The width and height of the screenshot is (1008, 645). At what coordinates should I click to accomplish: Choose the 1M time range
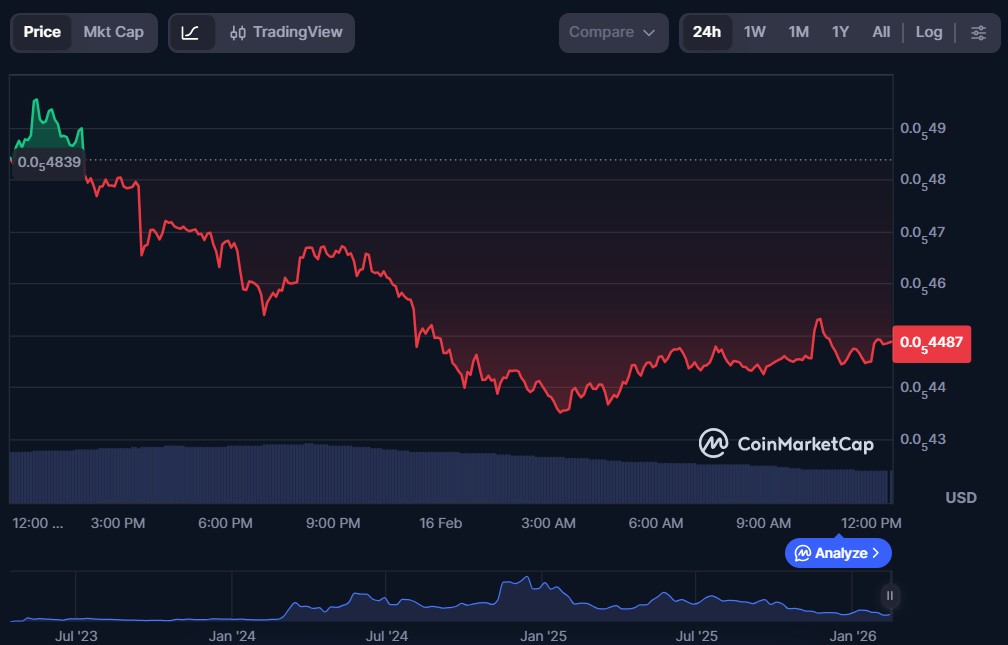(x=798, y=32)
